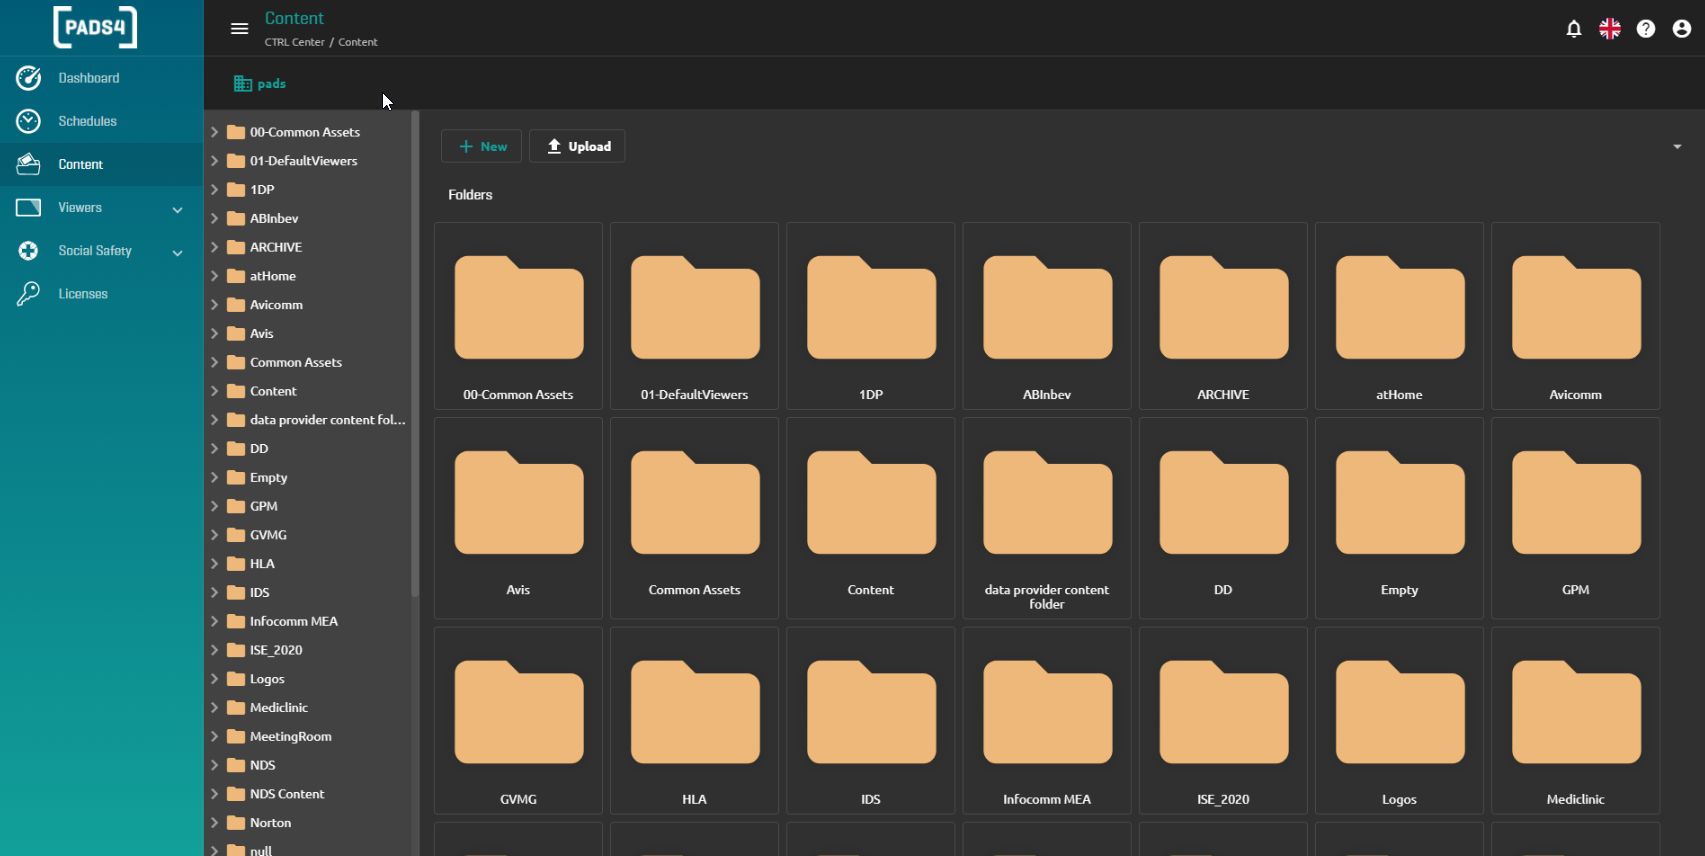Image resolution: width=1705 pixels, height=856 pixels.
Task: Open the hamburger menu
Action: click(239, 28)
